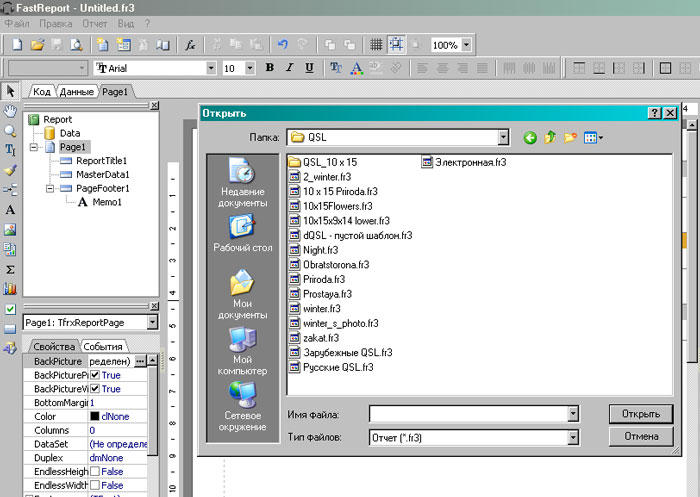The width and height of the screenshot is (700, 497).
Task: Open the Имя файла dropdown arrow
Action: pyautogui.click(x=573, y=414)
